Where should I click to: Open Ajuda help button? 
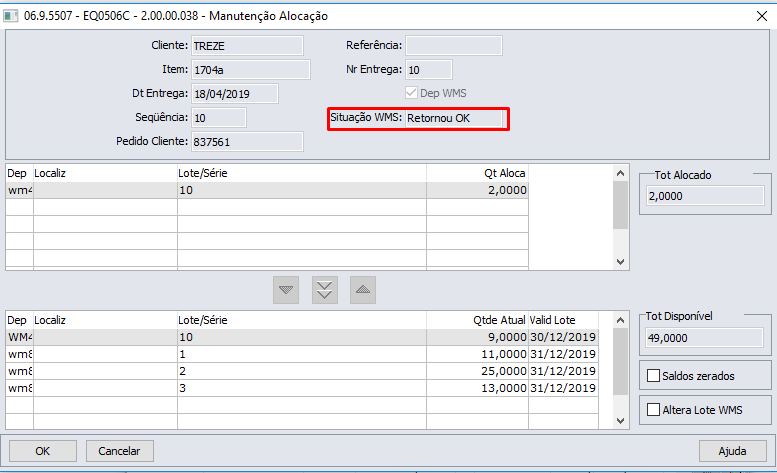point(732,451)
